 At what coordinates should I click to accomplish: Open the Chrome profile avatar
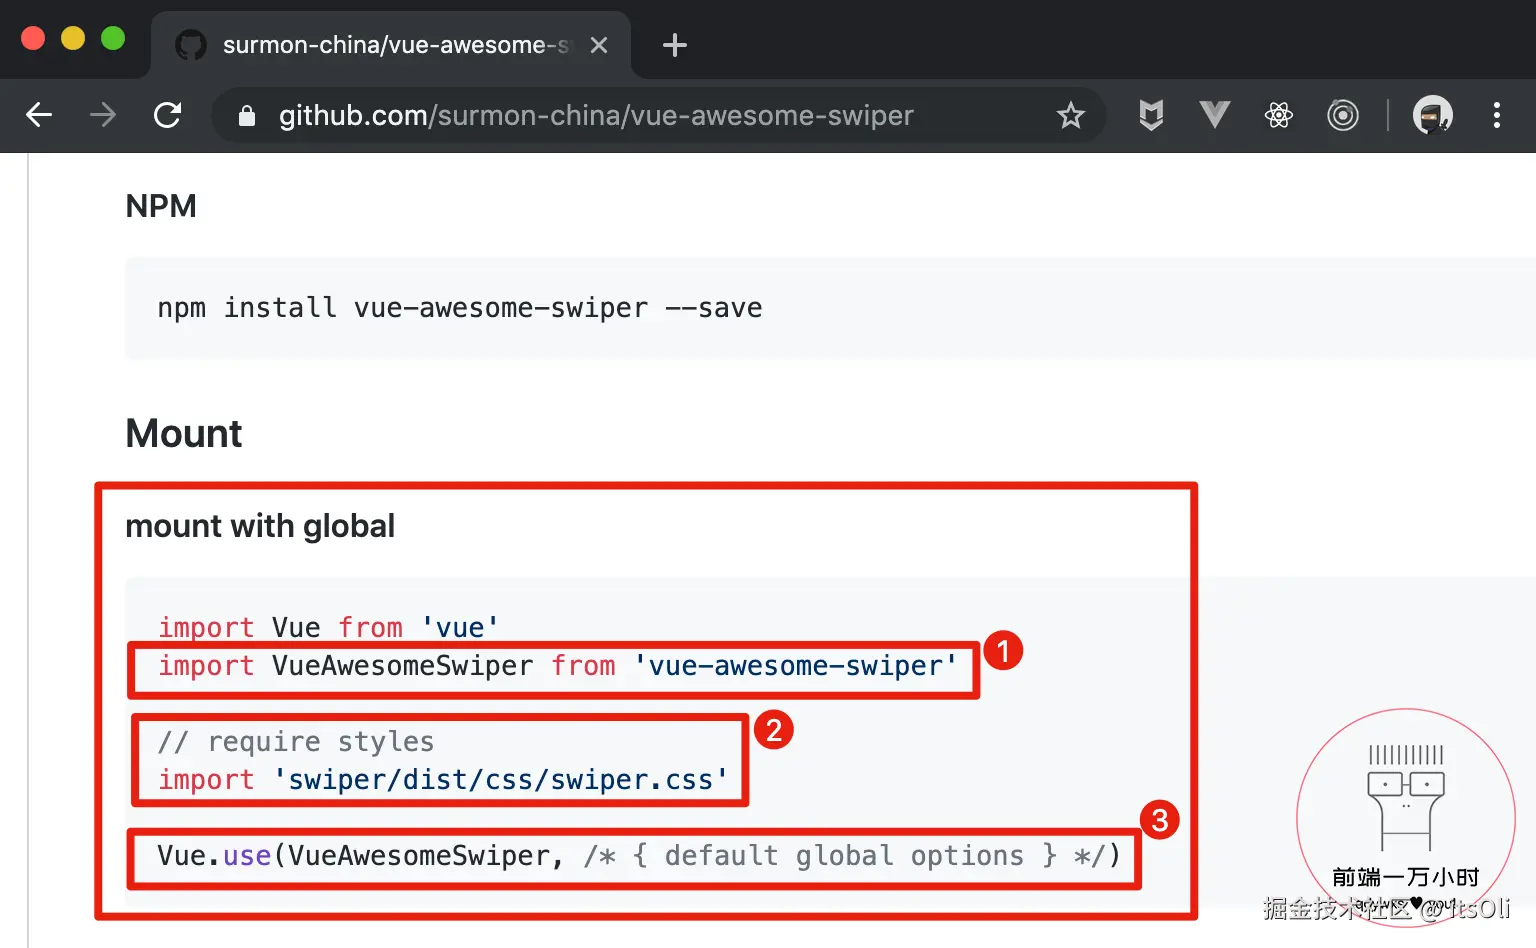(x=1433, y=115)
